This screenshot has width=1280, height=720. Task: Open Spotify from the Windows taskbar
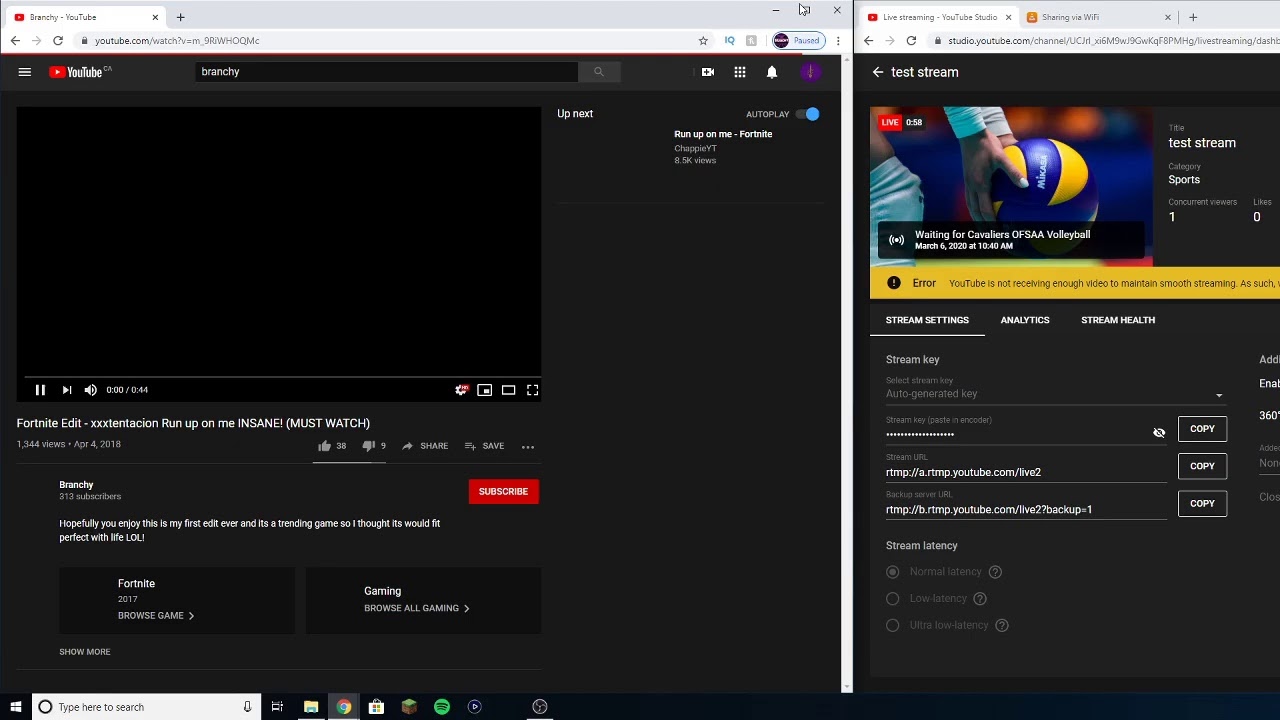point(442,707)
